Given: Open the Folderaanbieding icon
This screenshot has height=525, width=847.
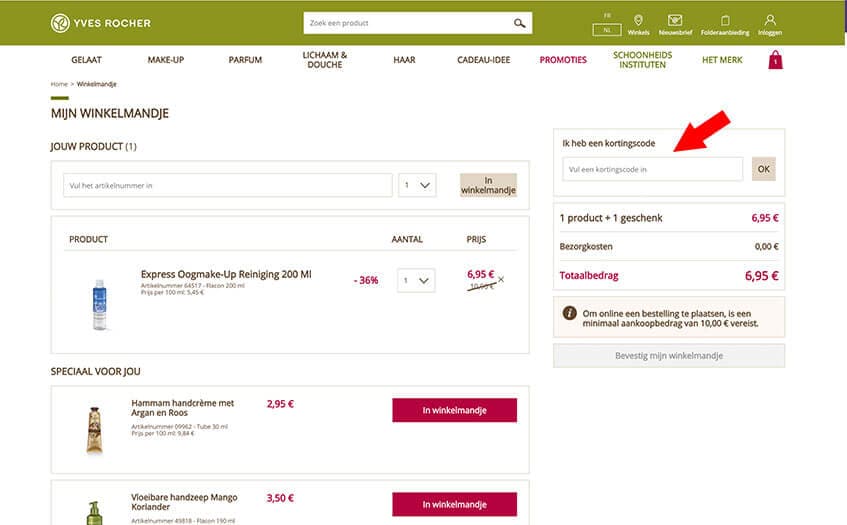Looking at the screenshot, I should click(x=725, y=23).
